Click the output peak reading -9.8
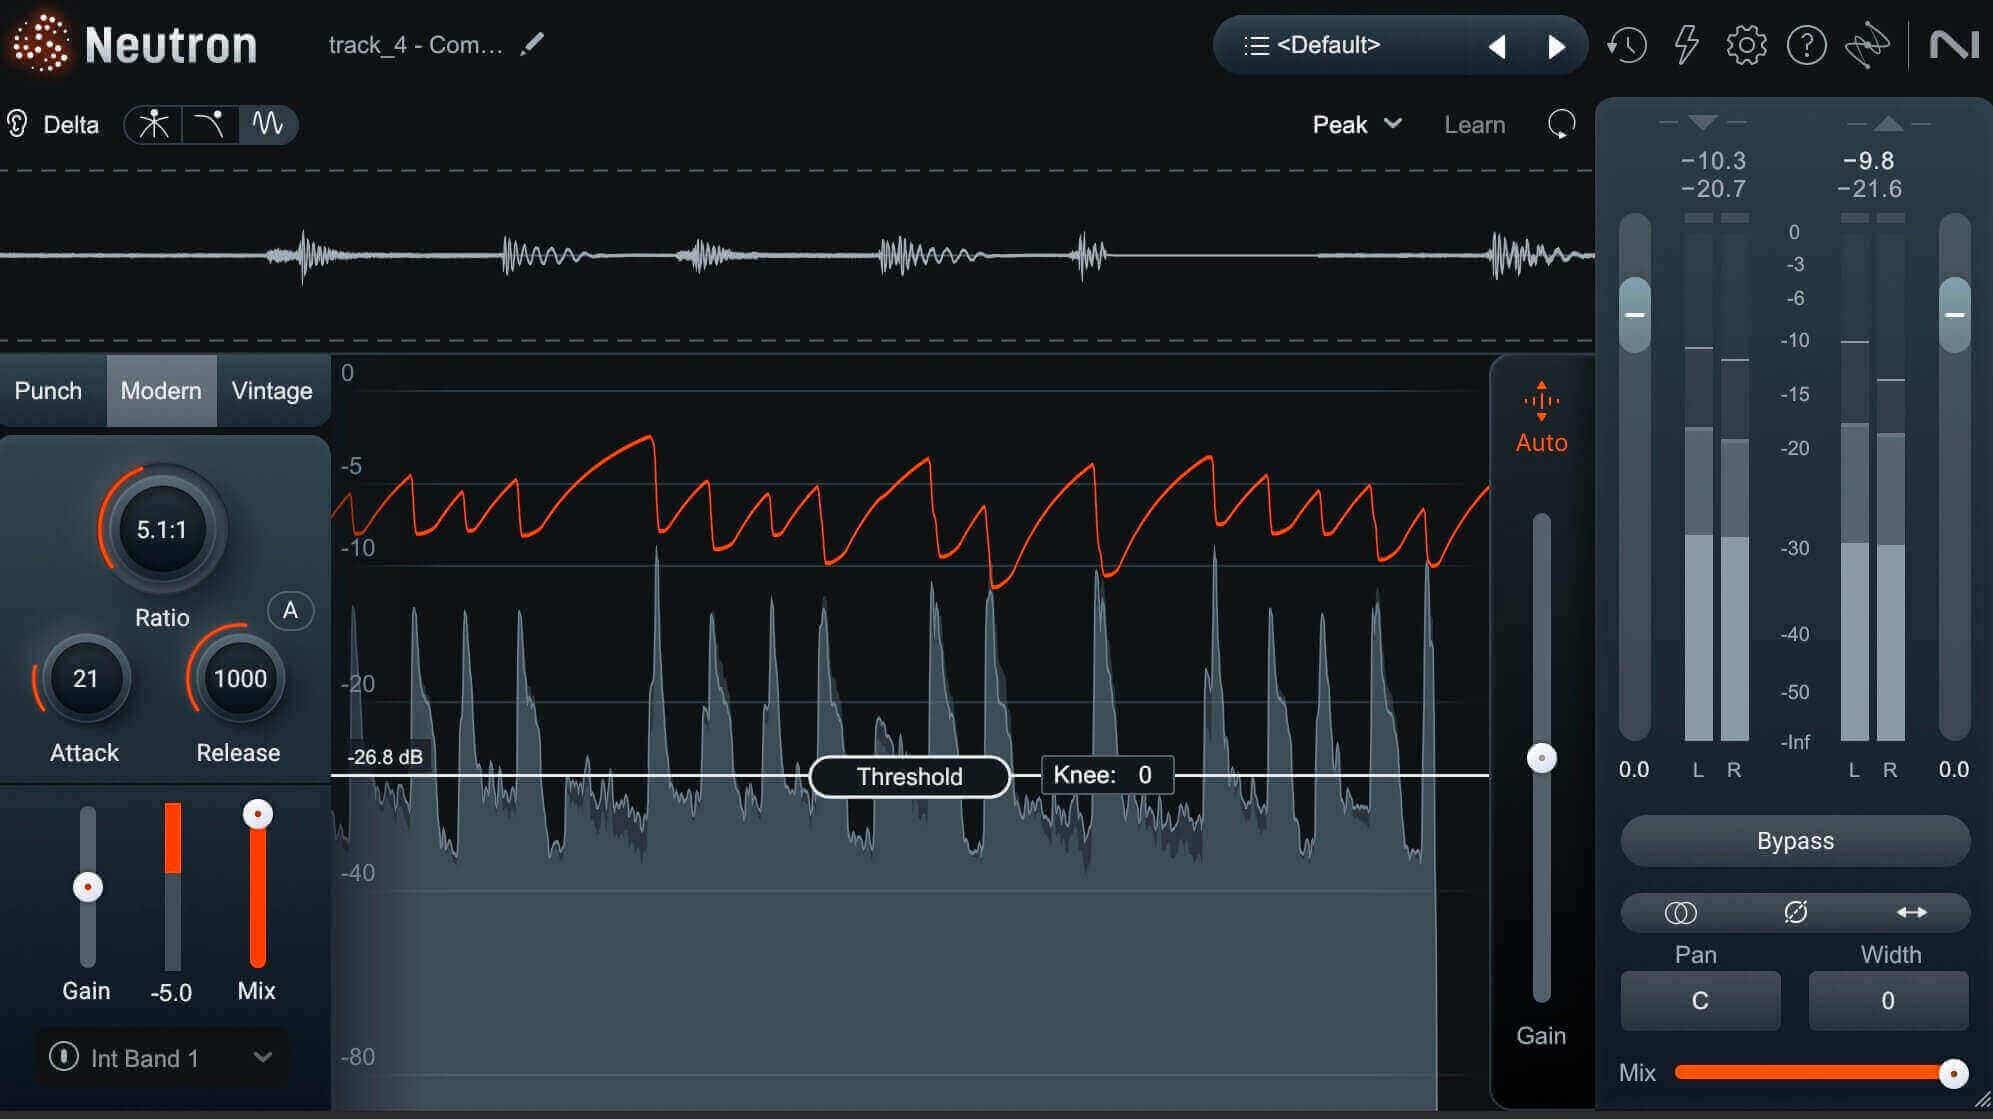The image size is (1993, 1119). click(1868, 160)
